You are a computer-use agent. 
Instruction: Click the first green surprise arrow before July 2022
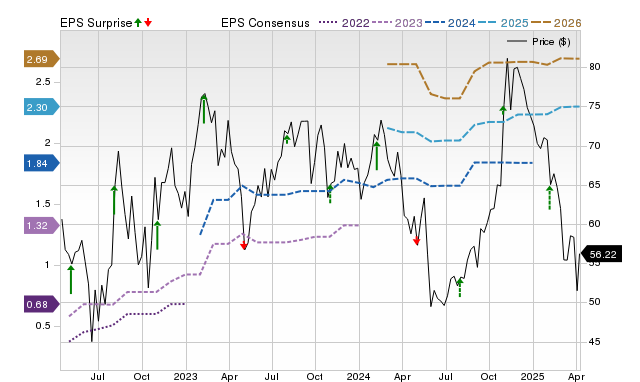[x=71, y=280]
